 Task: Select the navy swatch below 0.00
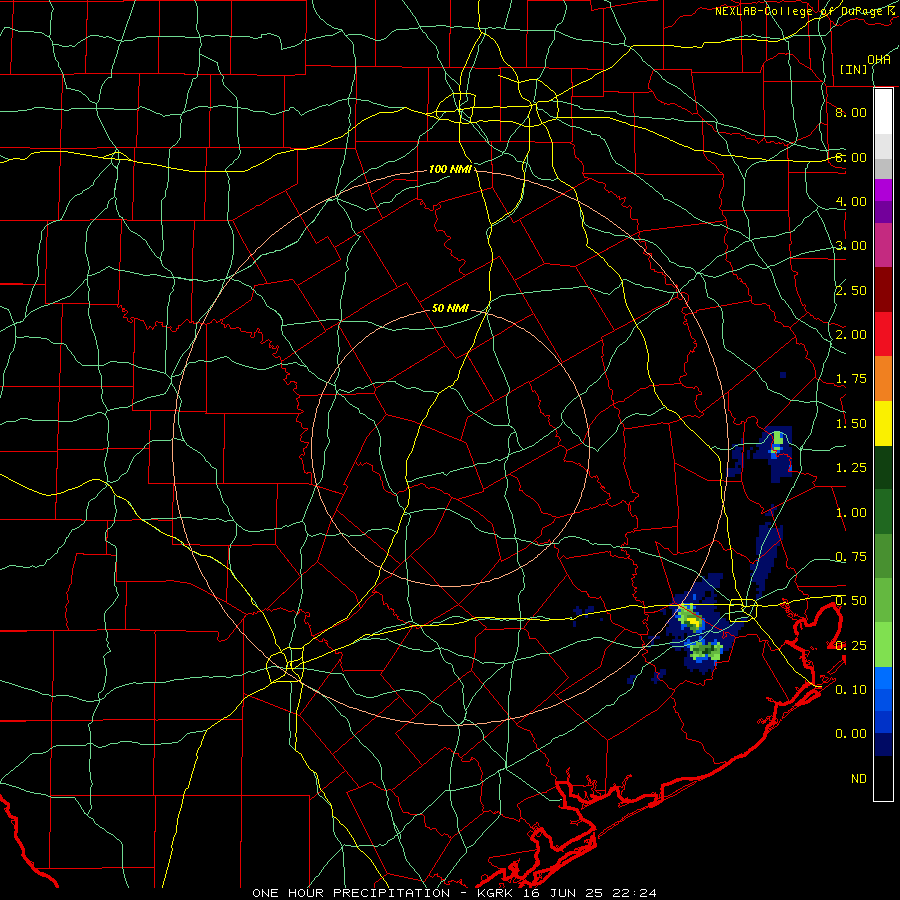tap(883, 745)
